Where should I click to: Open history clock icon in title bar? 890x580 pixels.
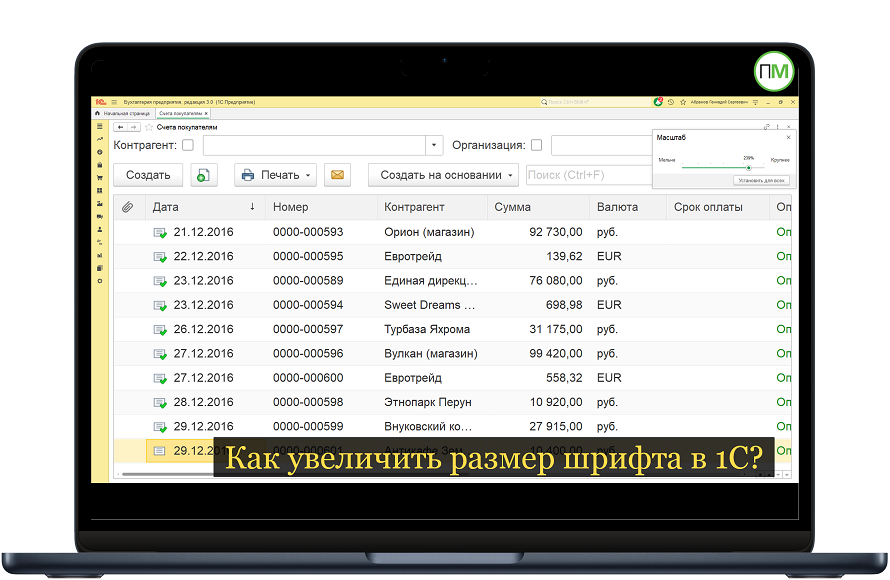(x=671, y=102)
